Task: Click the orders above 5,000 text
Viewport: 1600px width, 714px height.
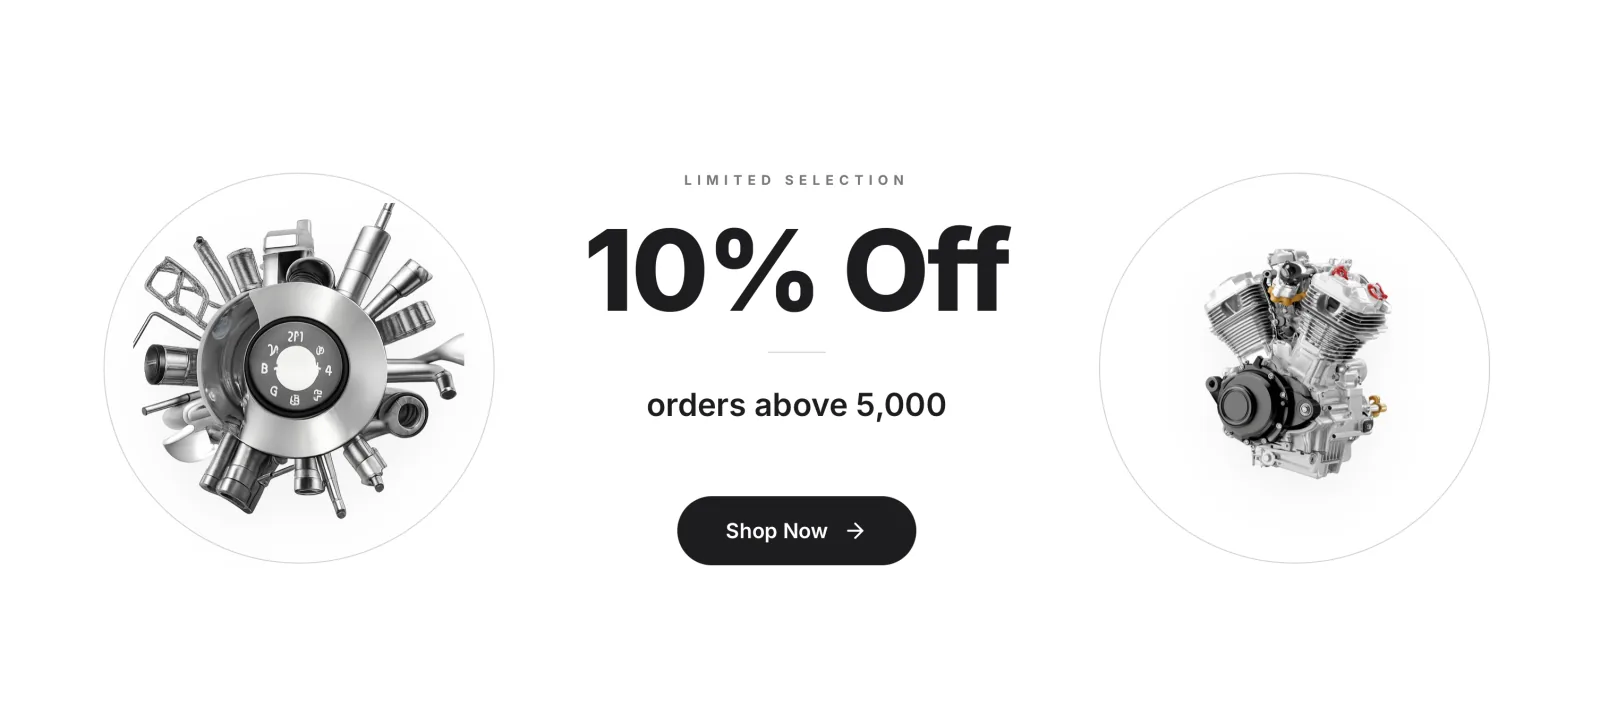Action: point(796,405)
